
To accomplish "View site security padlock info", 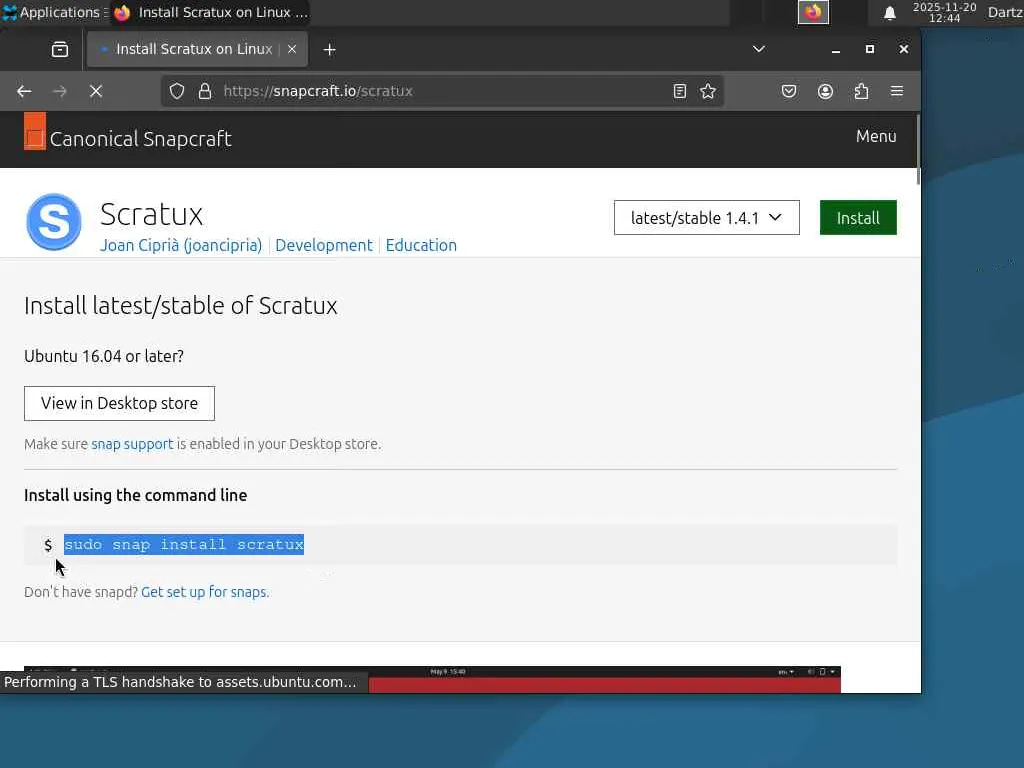I will click(205, 91).
